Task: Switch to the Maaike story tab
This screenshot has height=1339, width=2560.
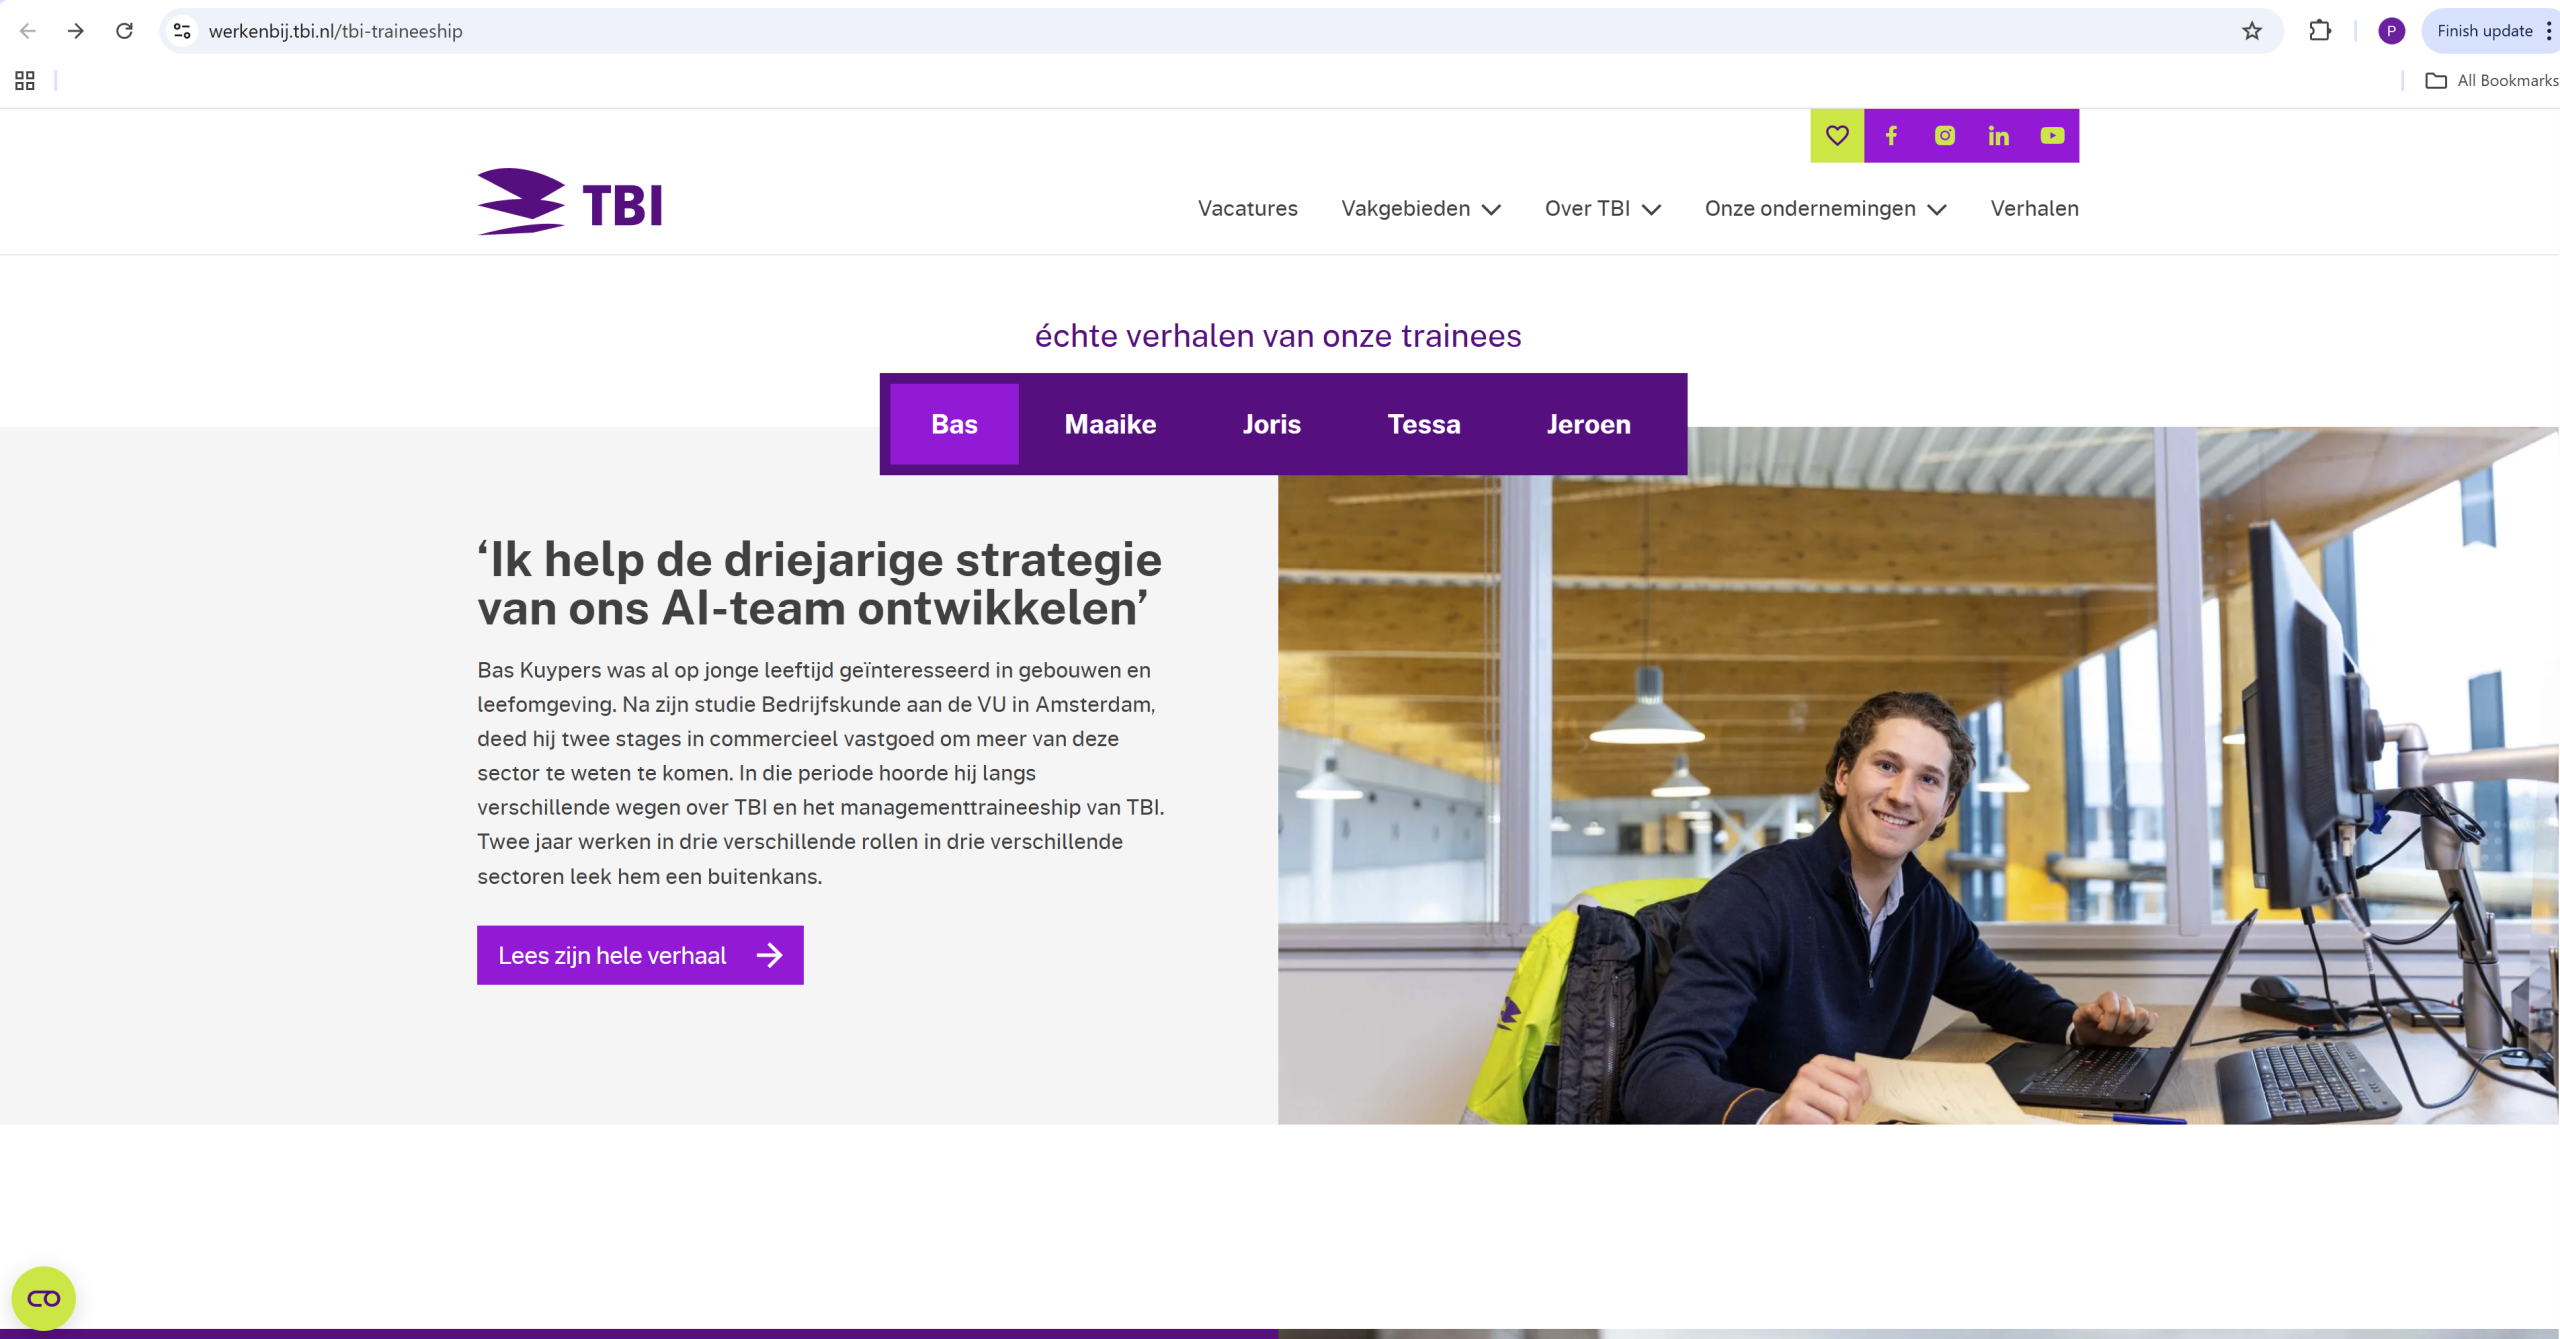Action: pyautogui.click(x=1110, y=424)
